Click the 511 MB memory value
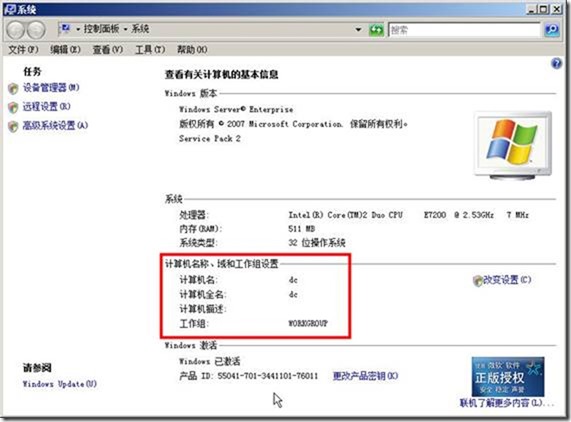This screenshot has height=422, width=571. [x=302, y=229]
